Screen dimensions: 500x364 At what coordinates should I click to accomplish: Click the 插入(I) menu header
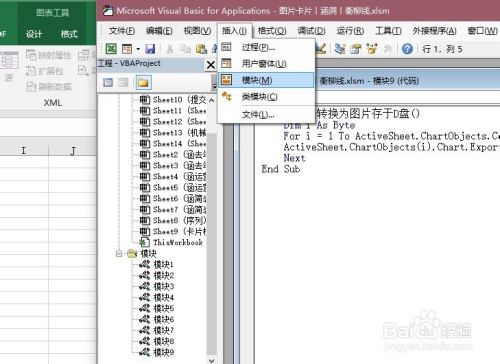click(x=234, y=31)
